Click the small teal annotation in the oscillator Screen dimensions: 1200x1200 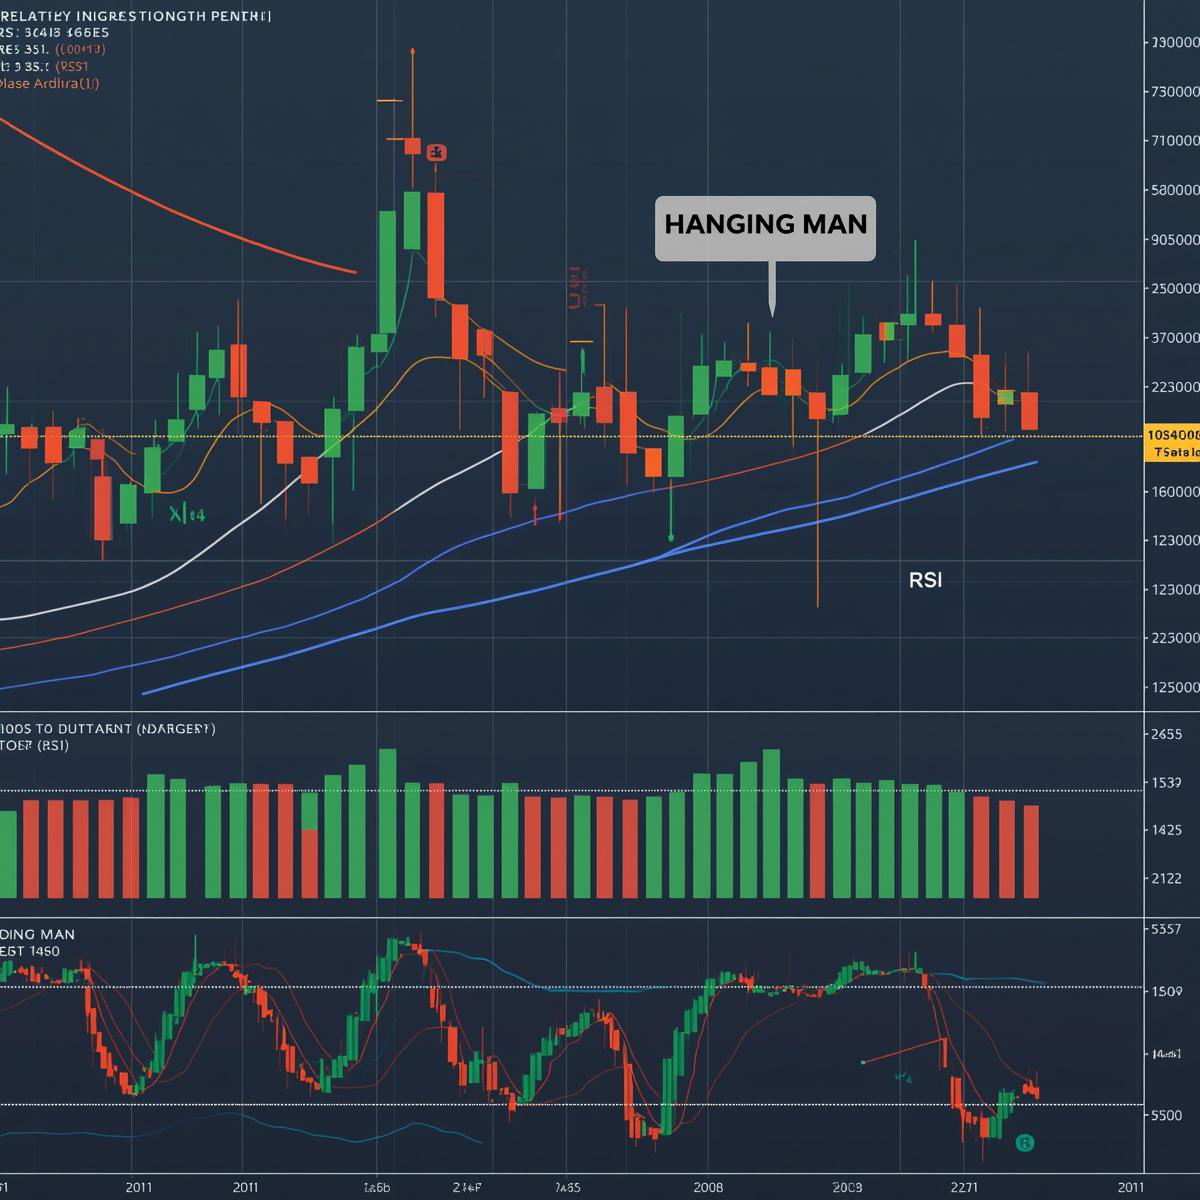coord(903,1078)
